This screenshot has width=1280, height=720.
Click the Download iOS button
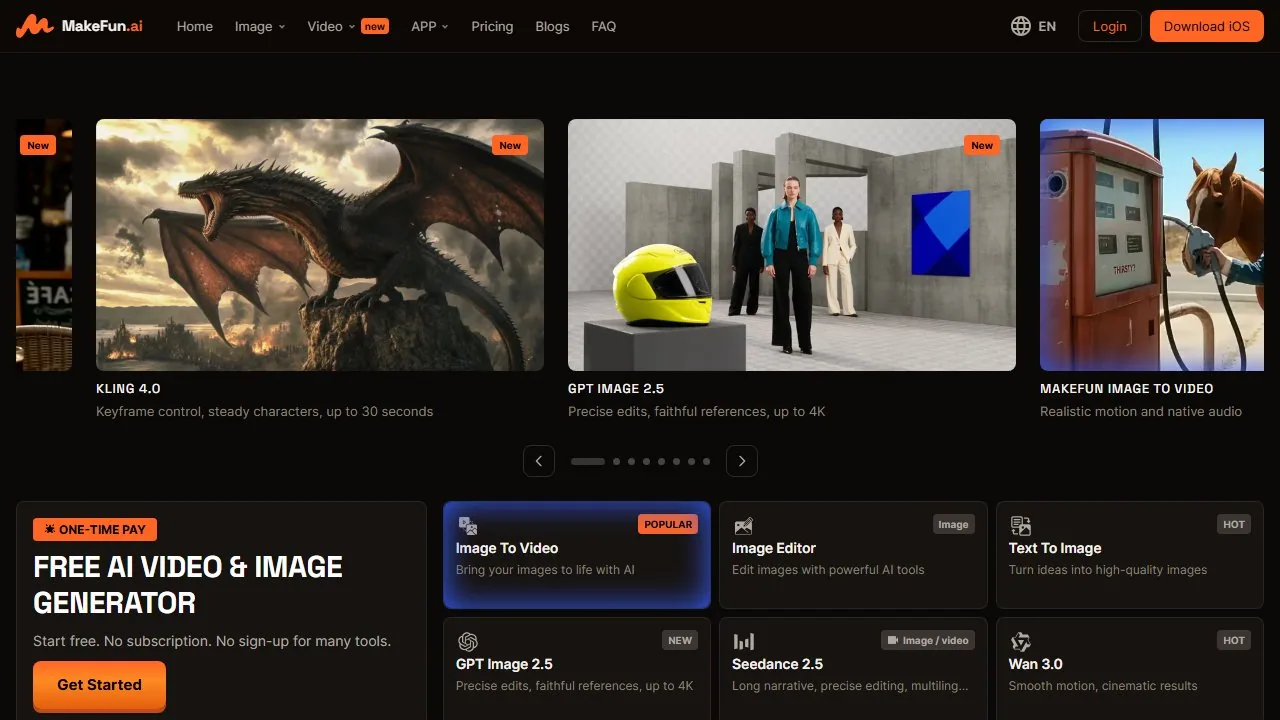coord(1207,26)
